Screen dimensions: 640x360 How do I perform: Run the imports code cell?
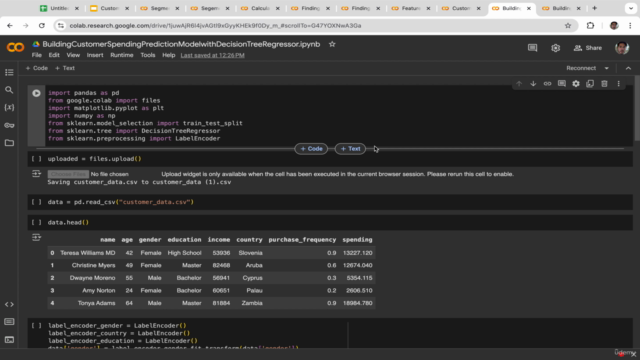tap(36, 93)
